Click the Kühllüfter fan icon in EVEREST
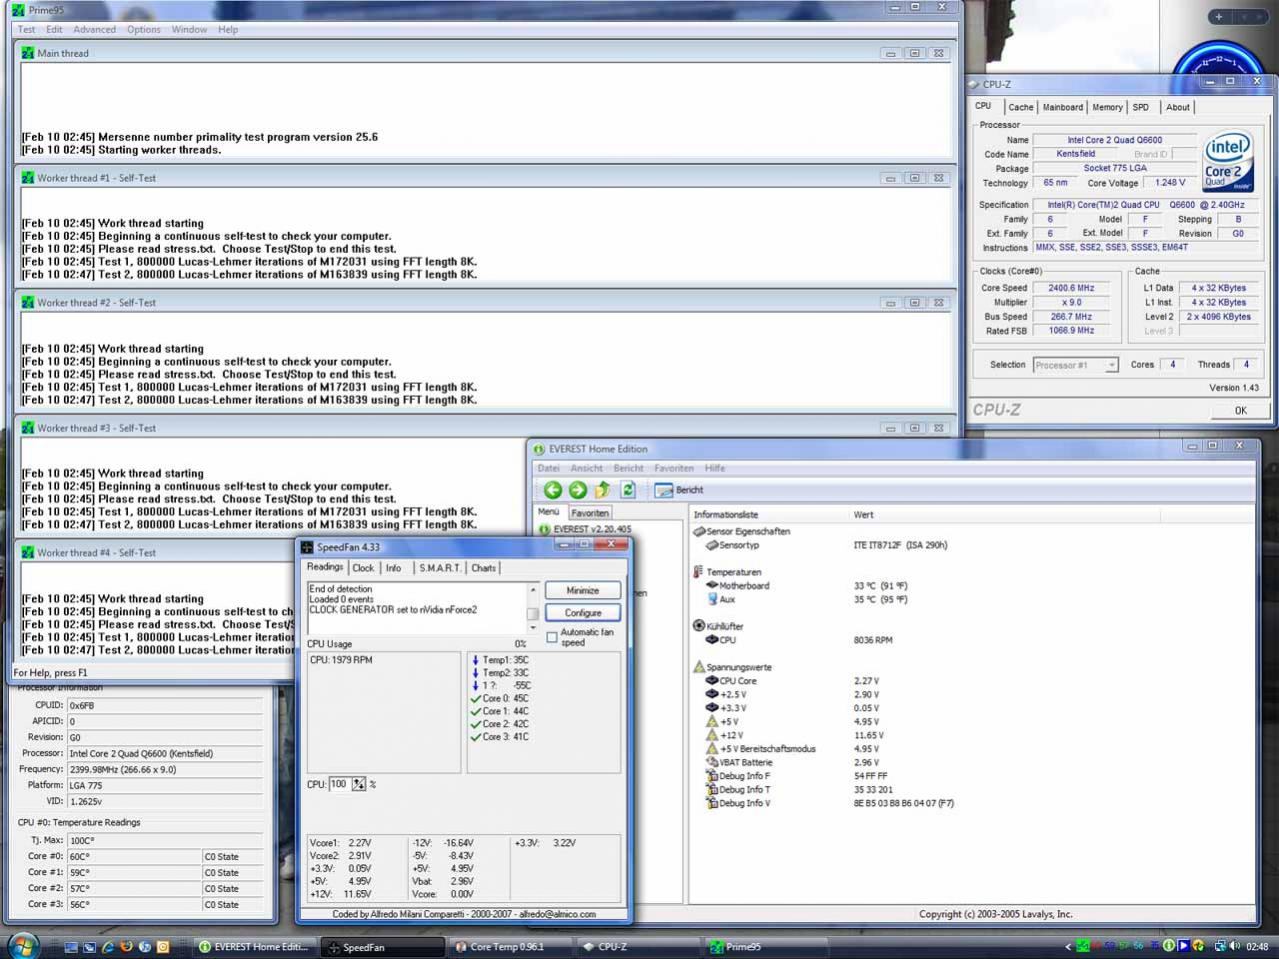The image size is (1279, 959). 699,626
